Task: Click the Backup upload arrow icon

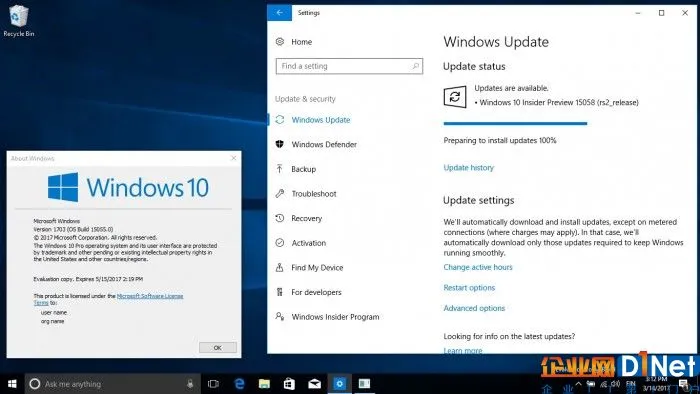Action: pyautogui.click(x=279, y=169)
